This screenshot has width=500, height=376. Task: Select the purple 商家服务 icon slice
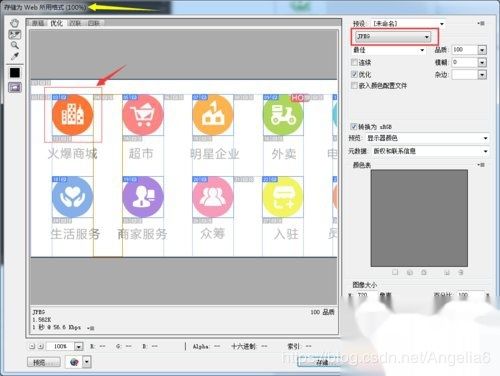[143, 197]
